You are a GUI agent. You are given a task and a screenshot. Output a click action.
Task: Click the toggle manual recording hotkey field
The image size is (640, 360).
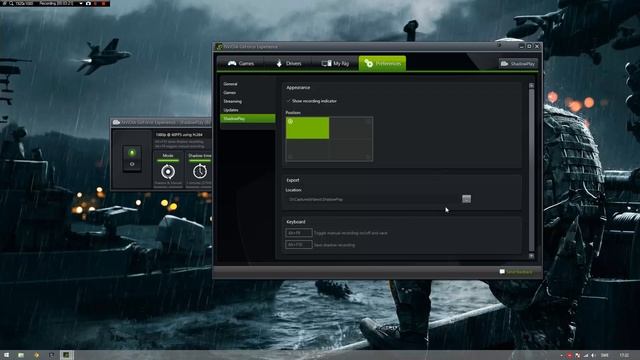pos(299,233)
